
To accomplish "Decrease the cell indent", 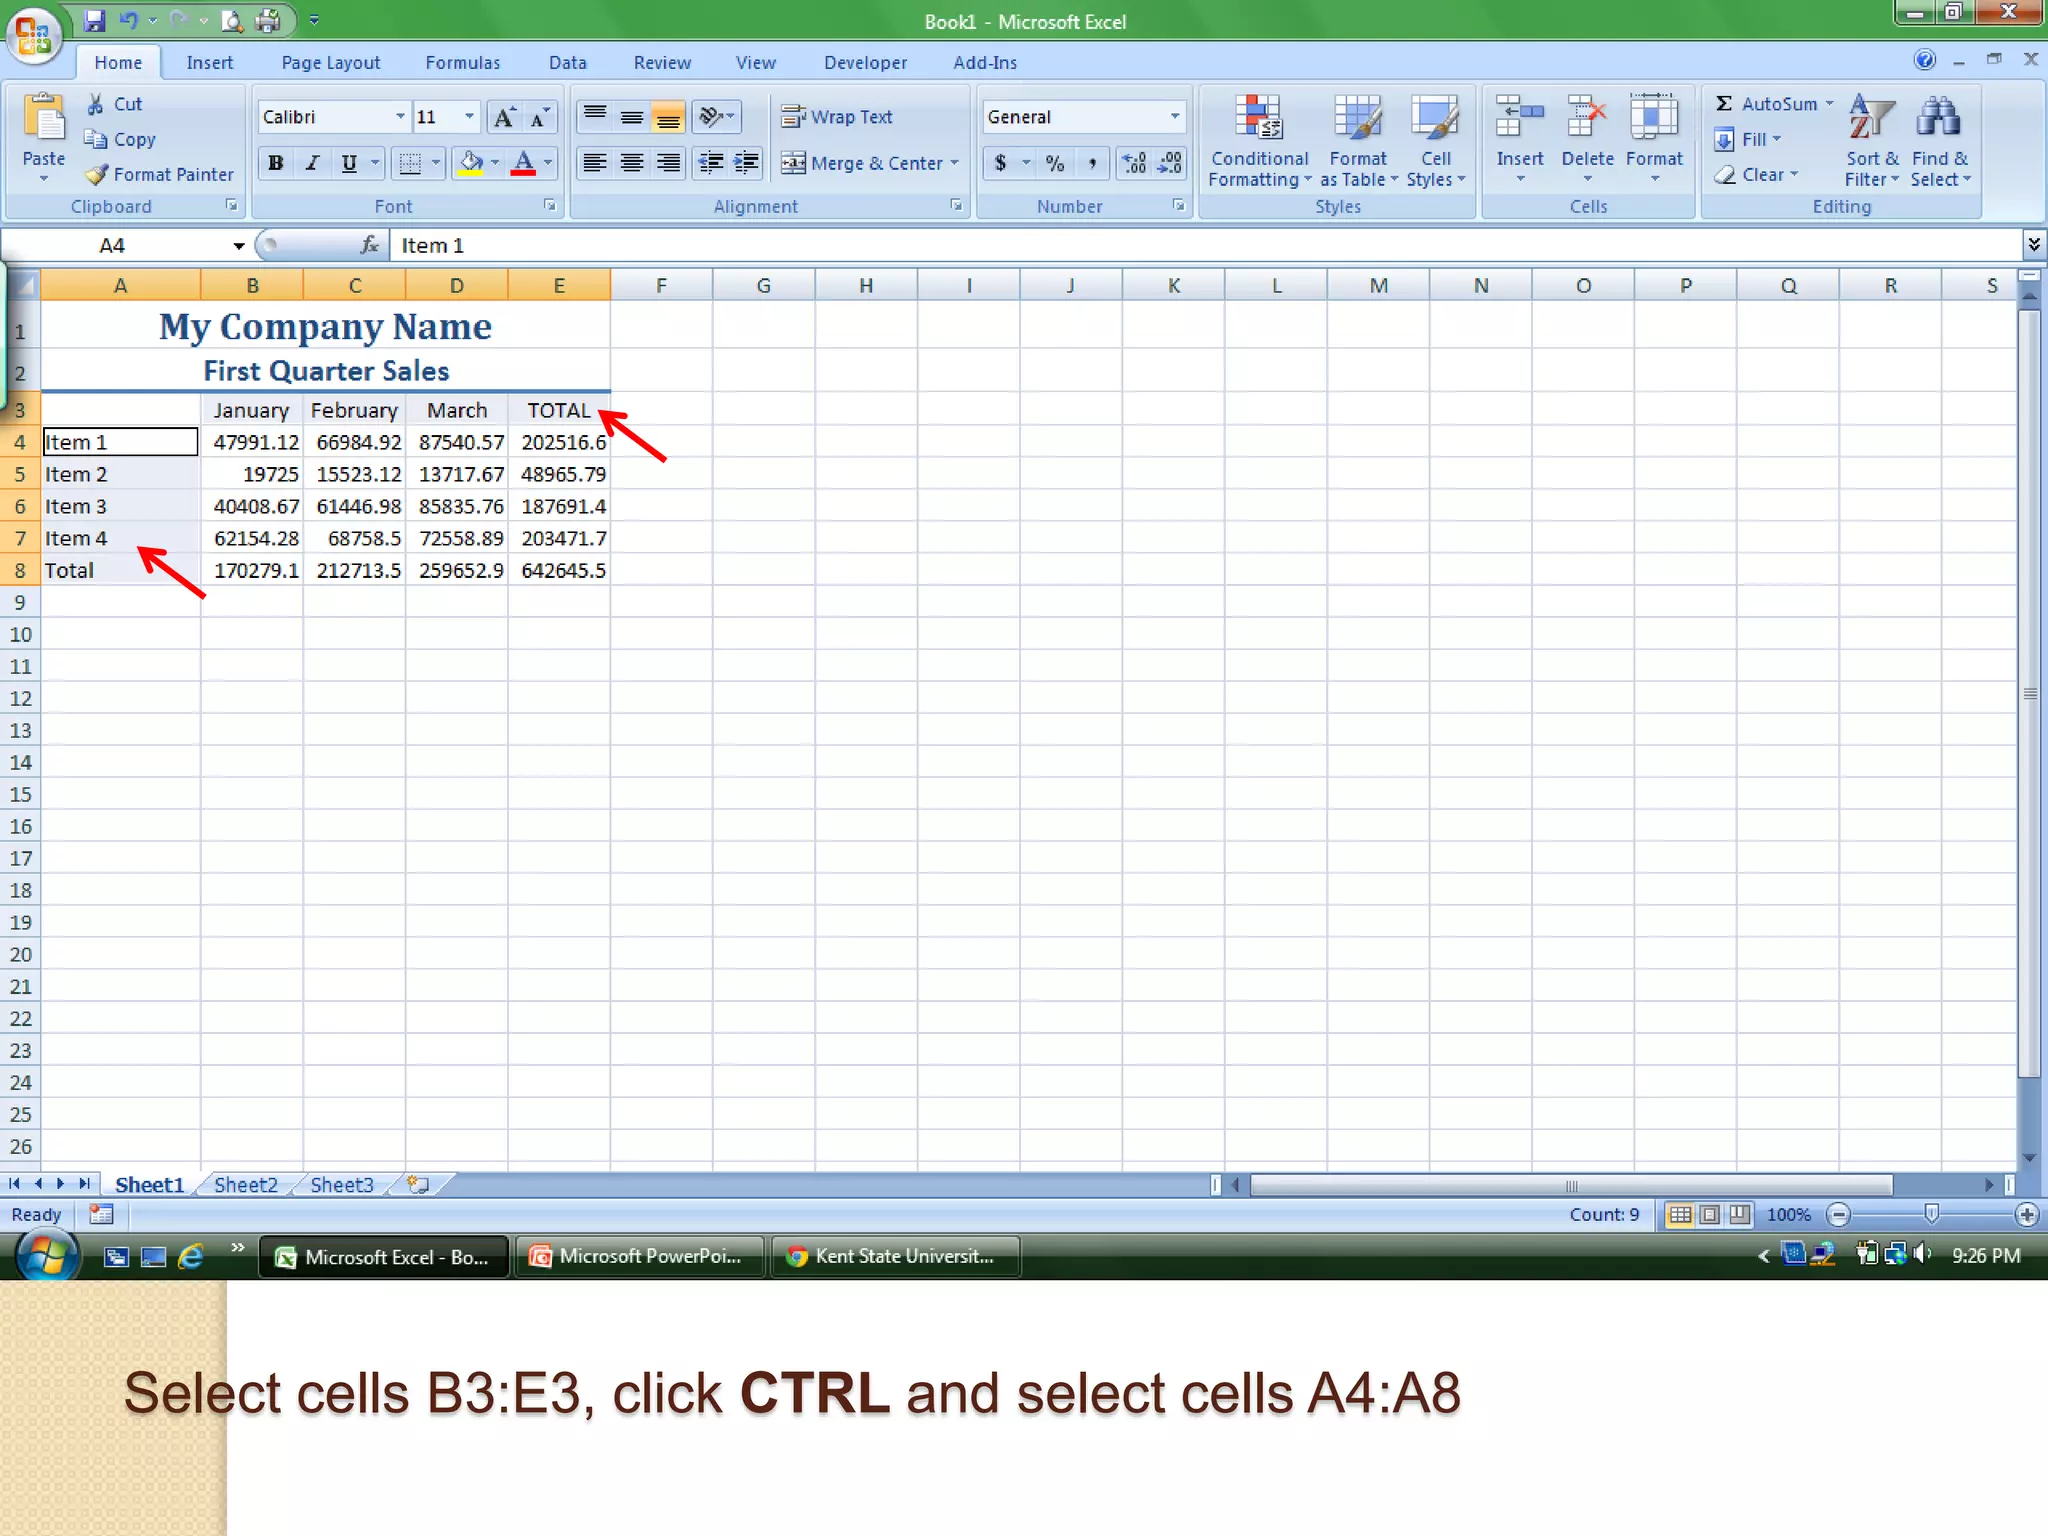I will pos(711,162).
